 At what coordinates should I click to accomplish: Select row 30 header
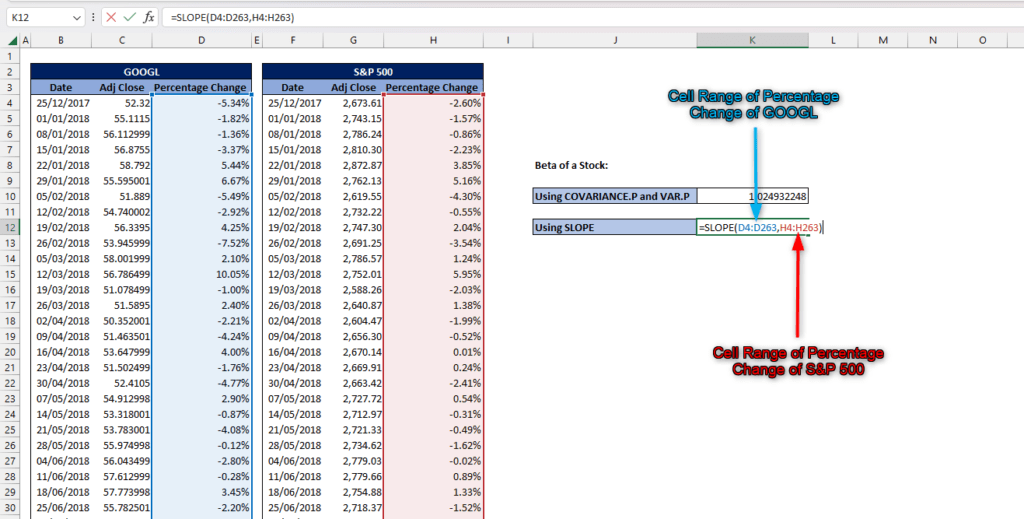pyautogui.click(x=10, y=507)
